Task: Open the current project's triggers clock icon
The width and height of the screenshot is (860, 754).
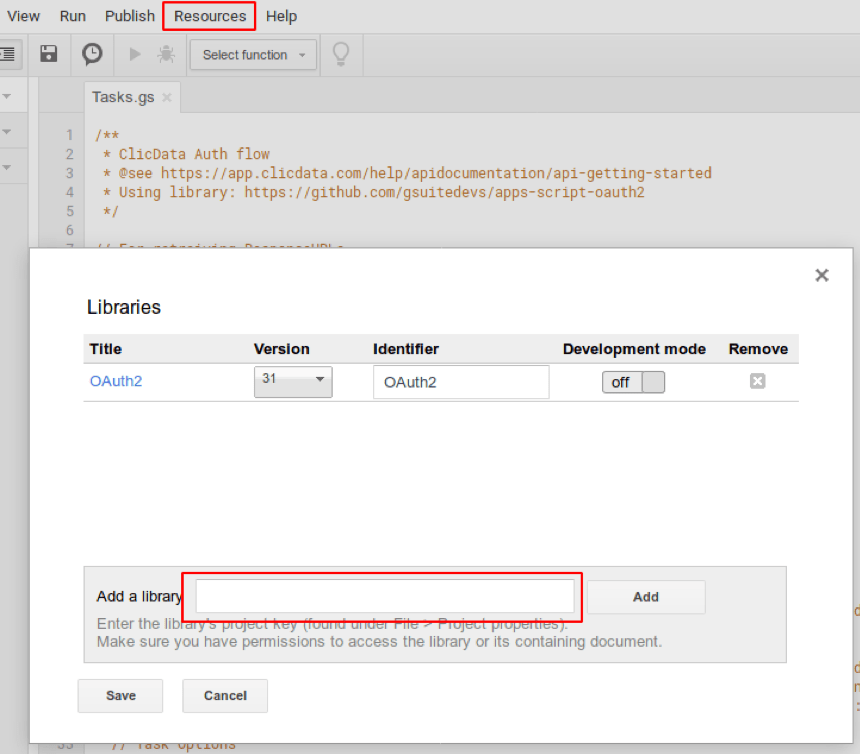Action: [92, 54]
